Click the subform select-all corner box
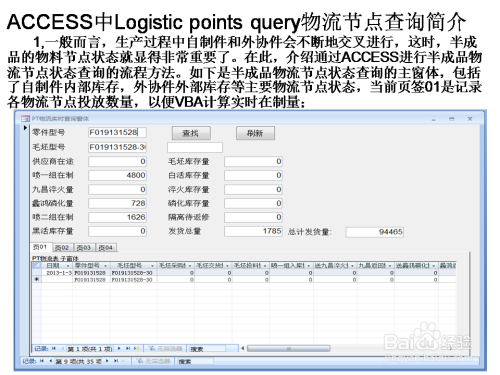The height and width of the screenshot is (375, 500). click(x=36, y=265)
